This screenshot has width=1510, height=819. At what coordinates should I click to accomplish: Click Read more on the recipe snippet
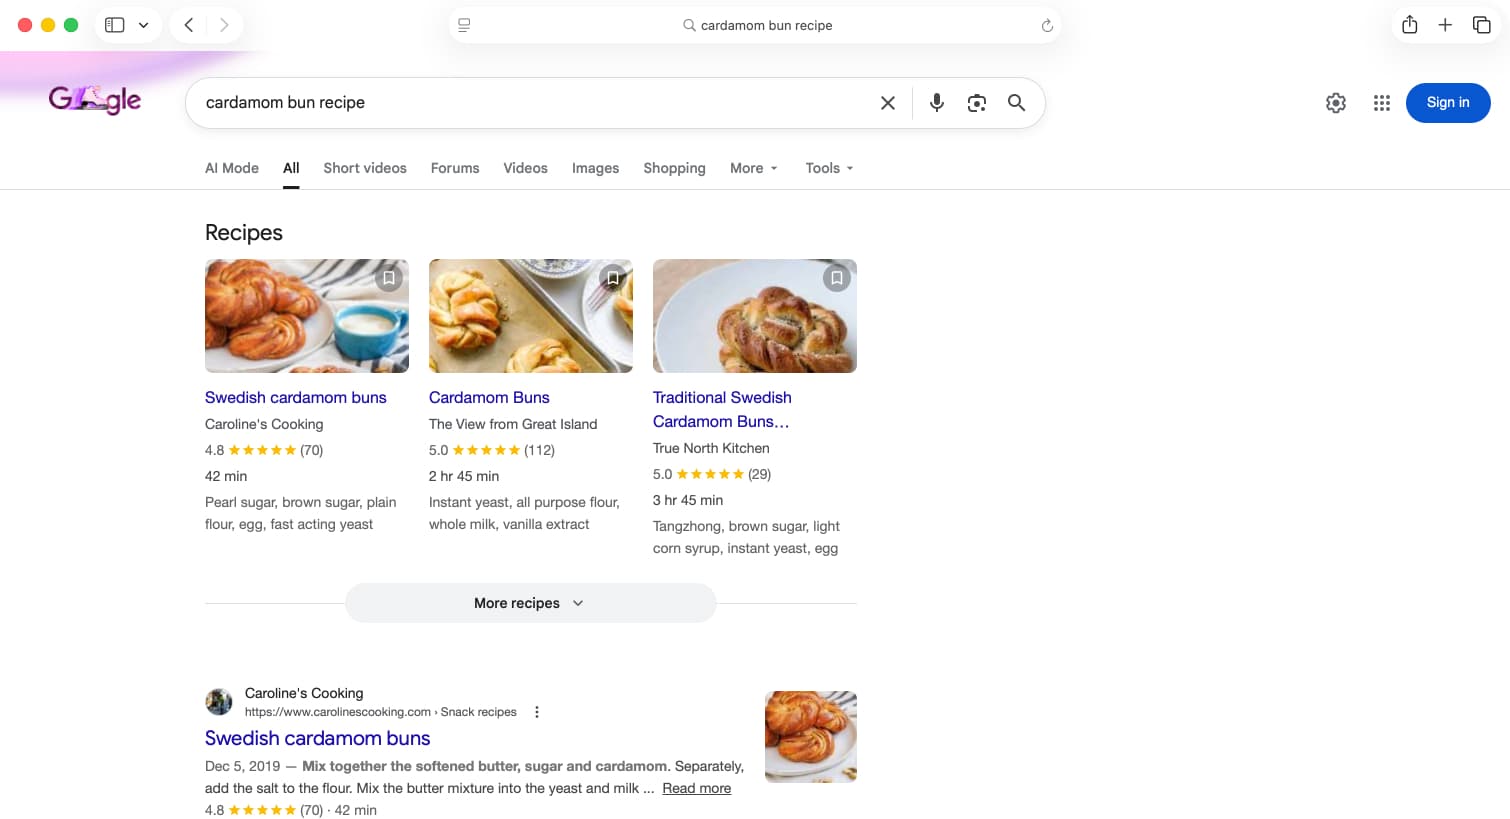coord(696,788)
